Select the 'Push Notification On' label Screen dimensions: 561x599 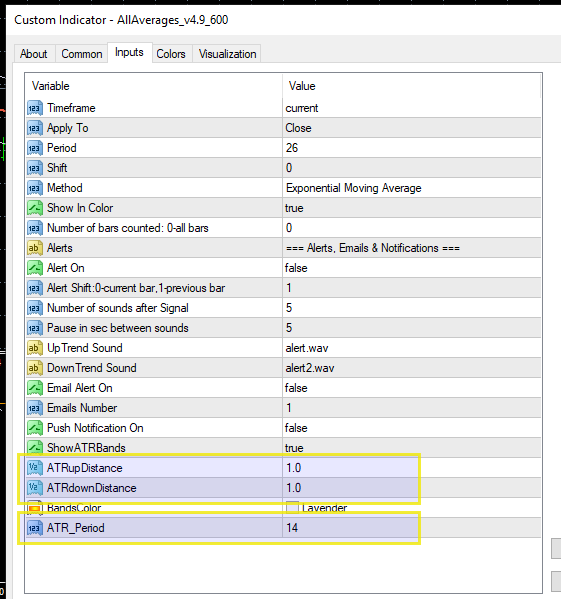(95, 428)
